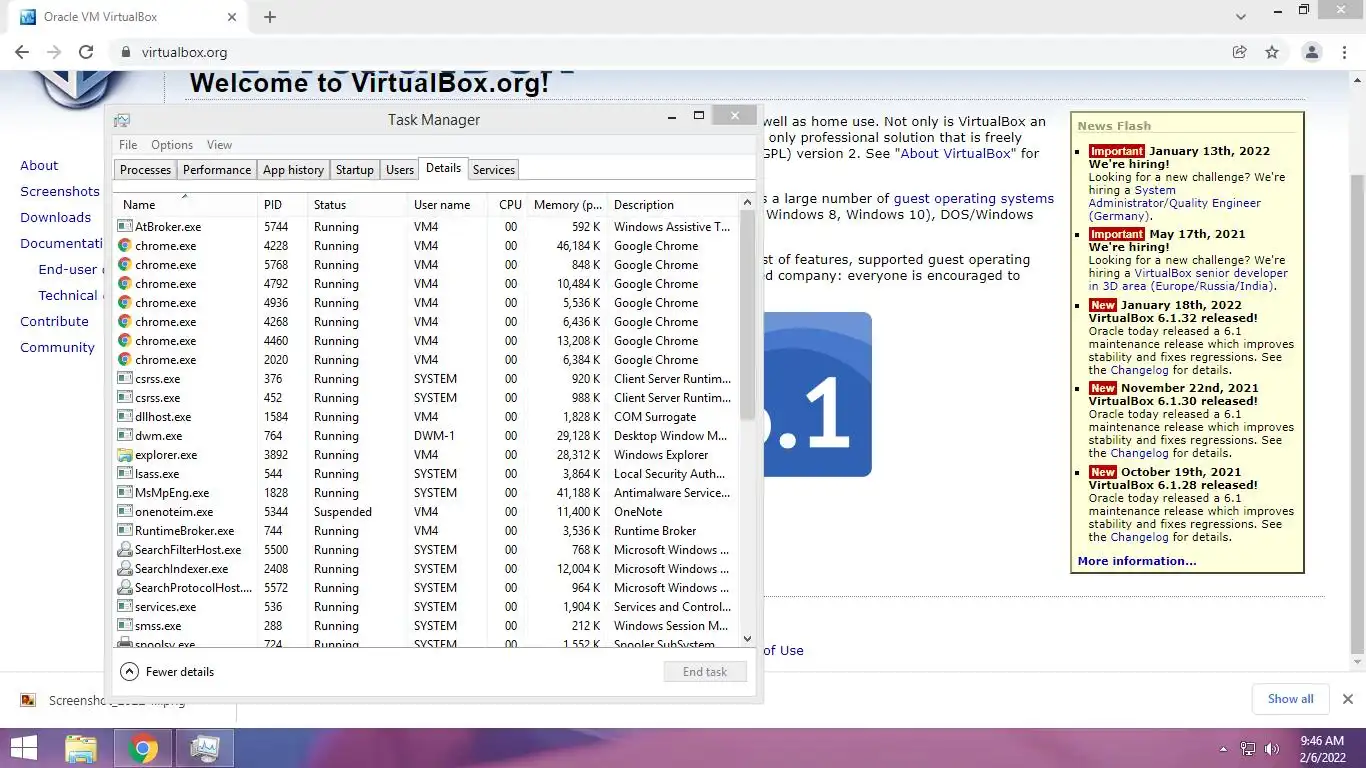Click the End task button
This screenshot has height=768, width=1366.
[705, 672]
